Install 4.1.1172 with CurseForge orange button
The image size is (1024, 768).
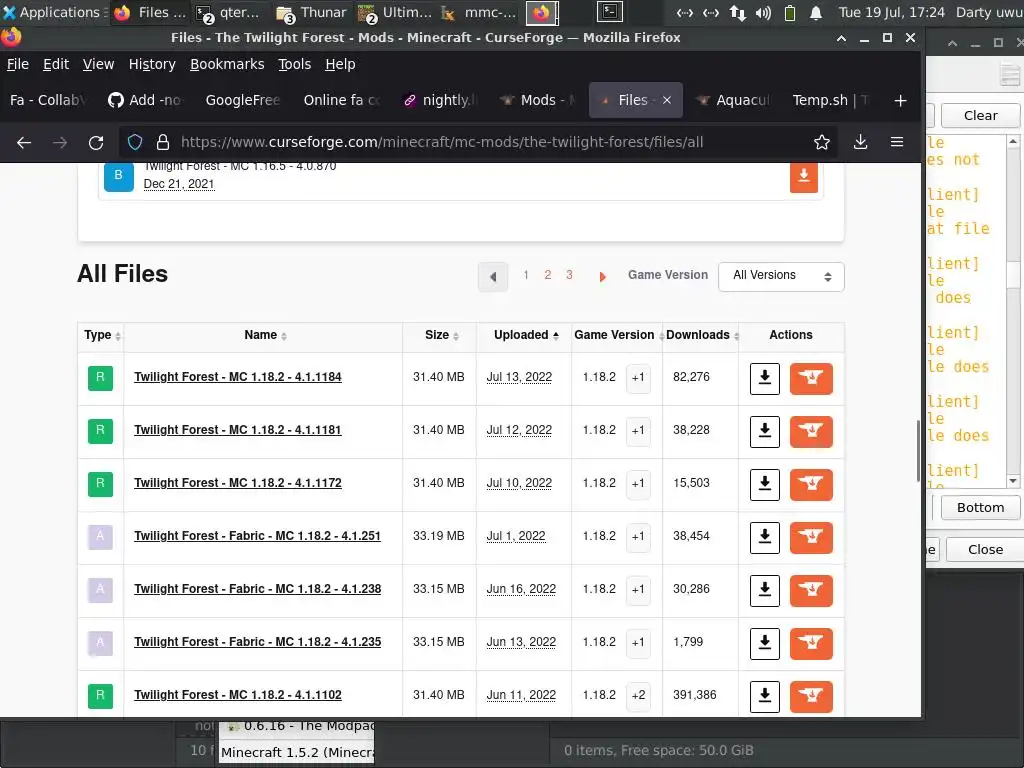pos(811,485)
